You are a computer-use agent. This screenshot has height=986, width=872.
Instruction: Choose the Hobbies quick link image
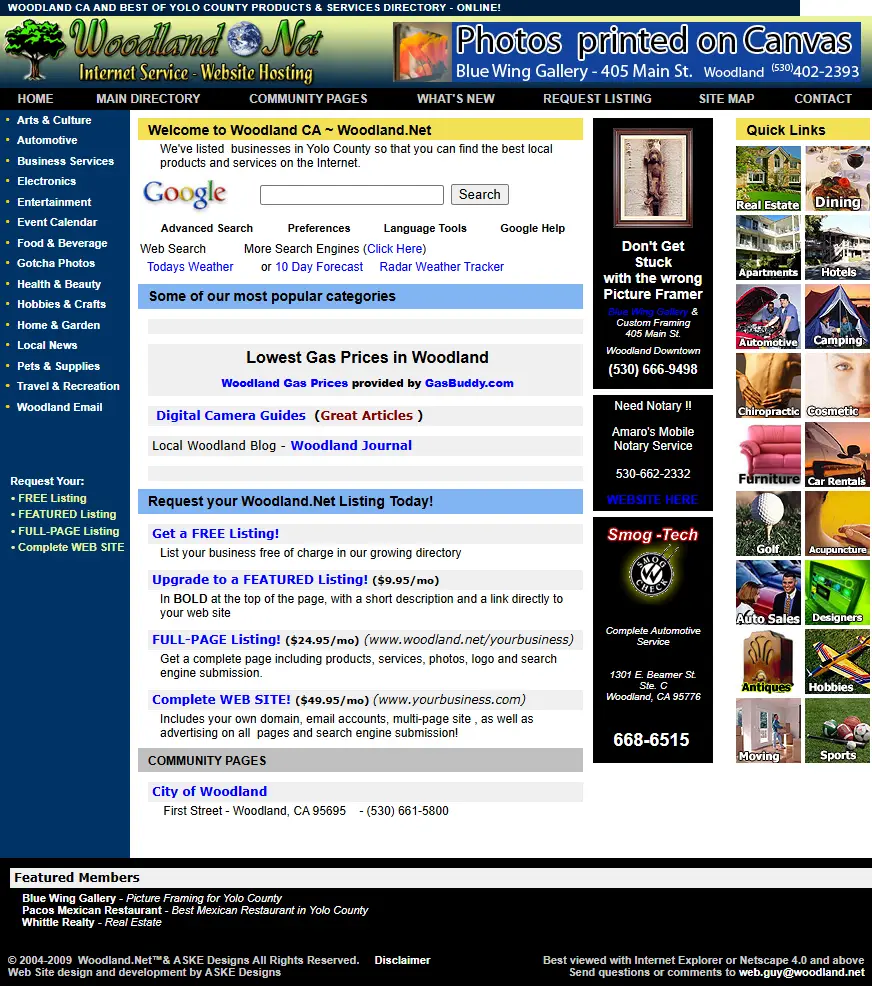pos(837,662)
